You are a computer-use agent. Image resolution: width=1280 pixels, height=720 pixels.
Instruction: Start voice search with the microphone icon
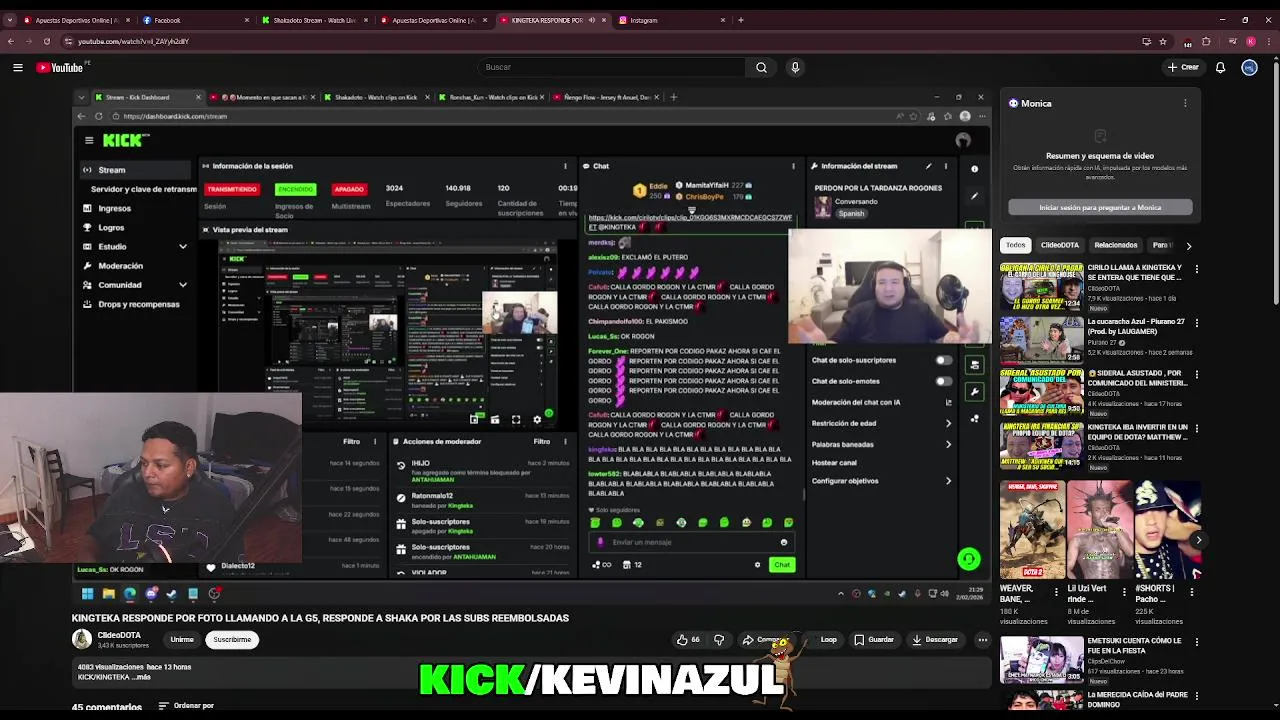[x=795, y=67]
